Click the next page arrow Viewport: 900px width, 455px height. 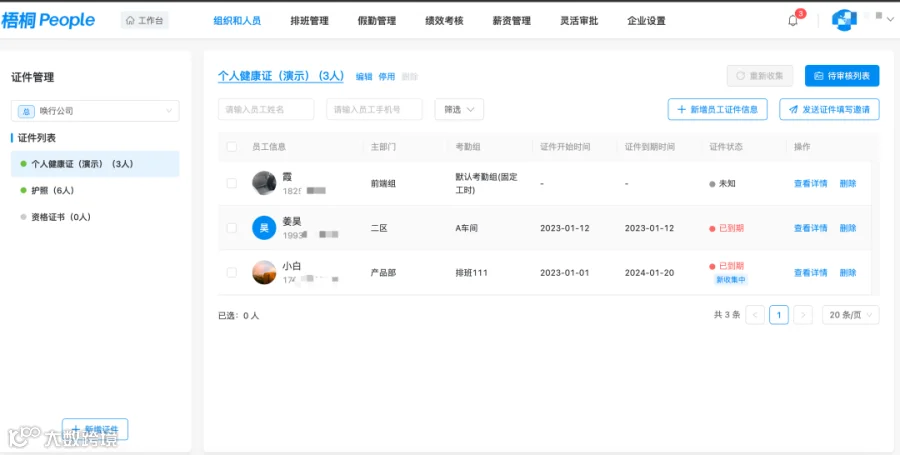click(x=803, y=315)
